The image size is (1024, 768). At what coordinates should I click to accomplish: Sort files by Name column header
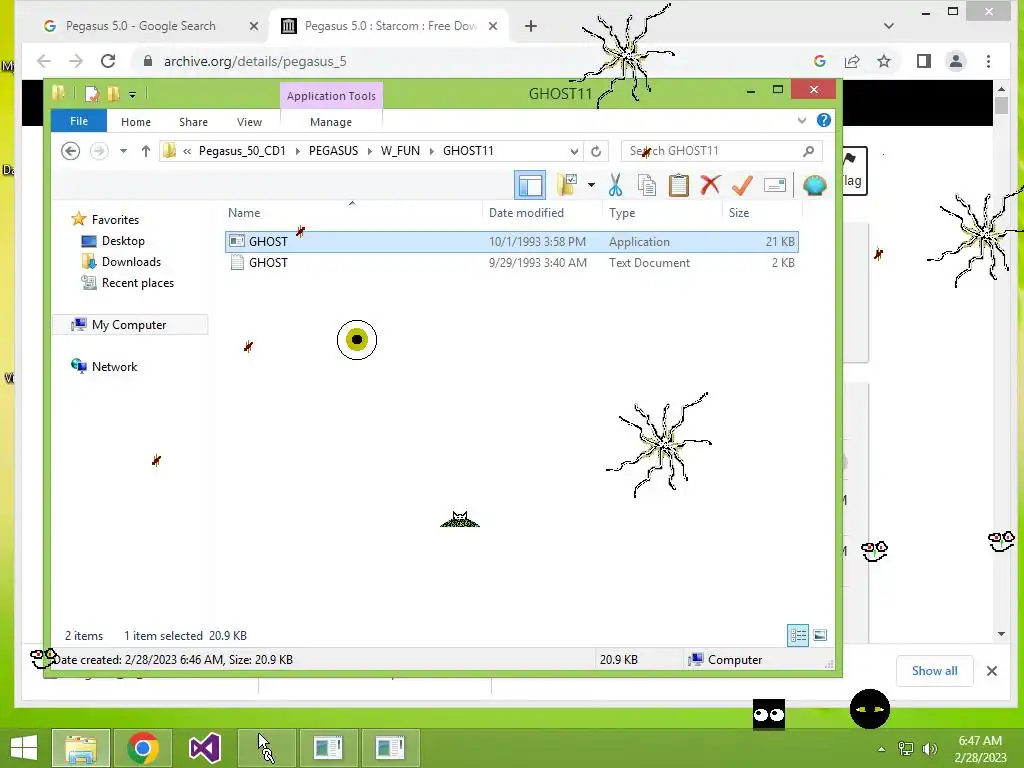coord(244,213)
